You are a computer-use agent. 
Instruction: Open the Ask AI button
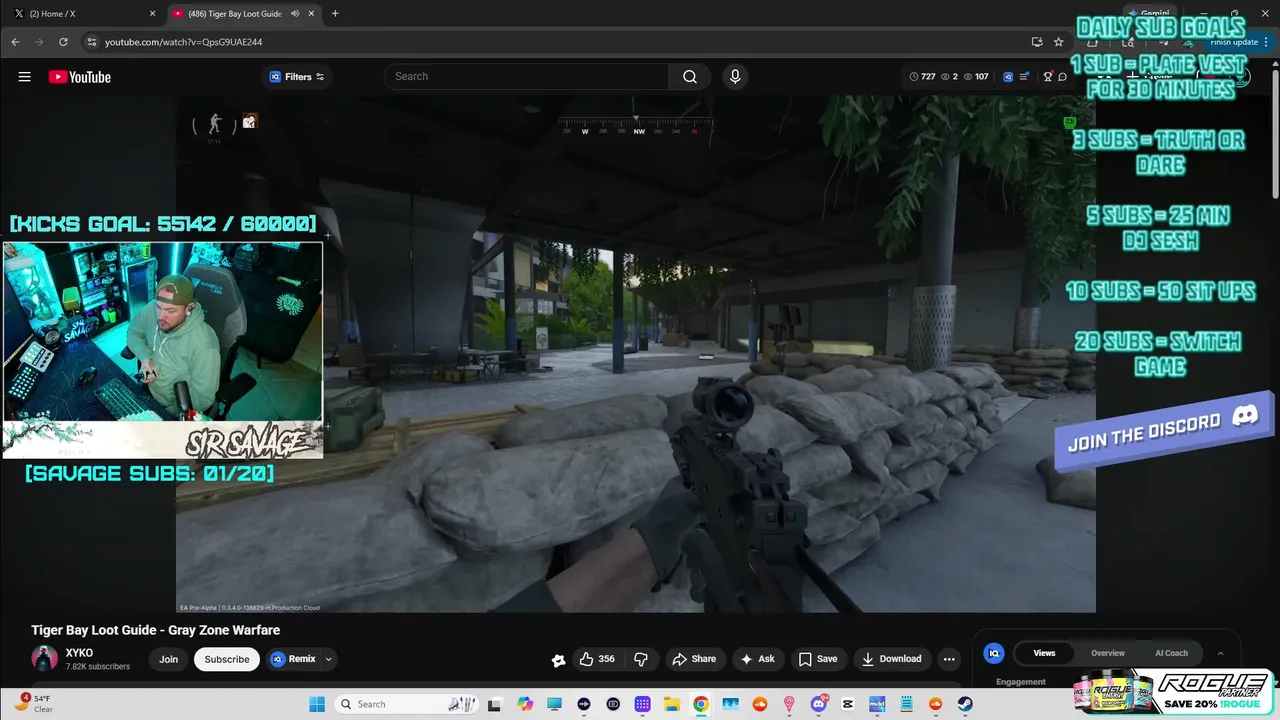tap(757, 659)
